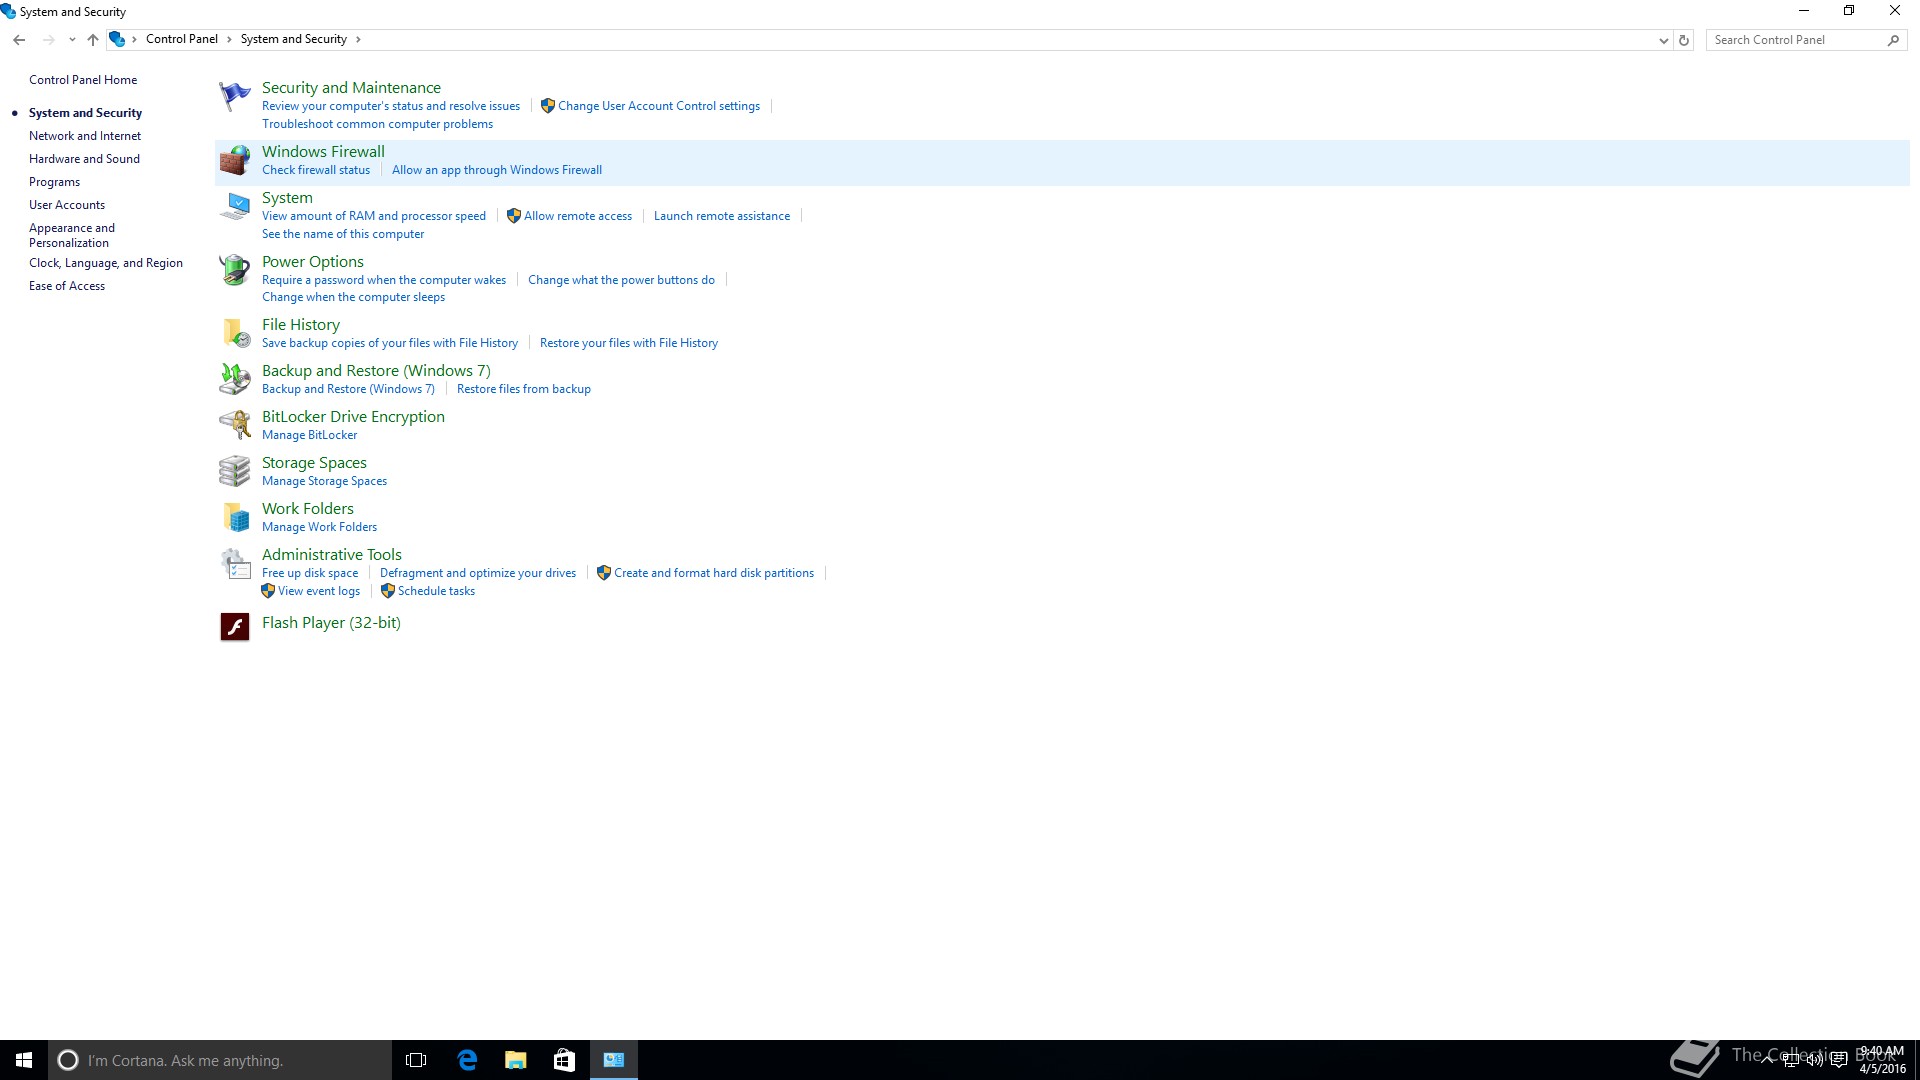Image resolution: width=1920 pixels, height=1080 pixels.
Task: Click the Windows Firewall brick wall icon
Action: (235, 161)
